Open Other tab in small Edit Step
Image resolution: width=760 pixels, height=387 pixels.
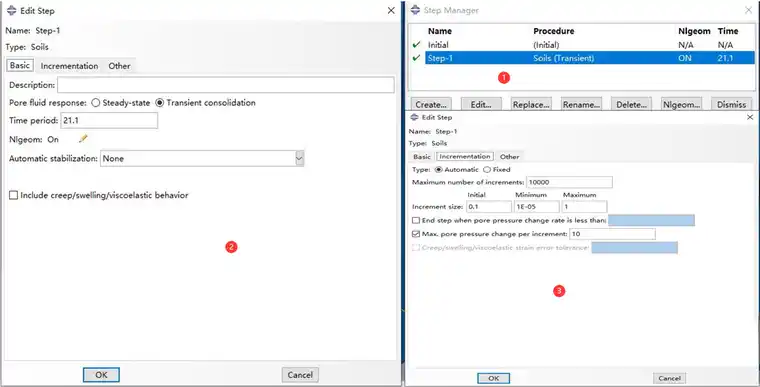pos(509,157)
